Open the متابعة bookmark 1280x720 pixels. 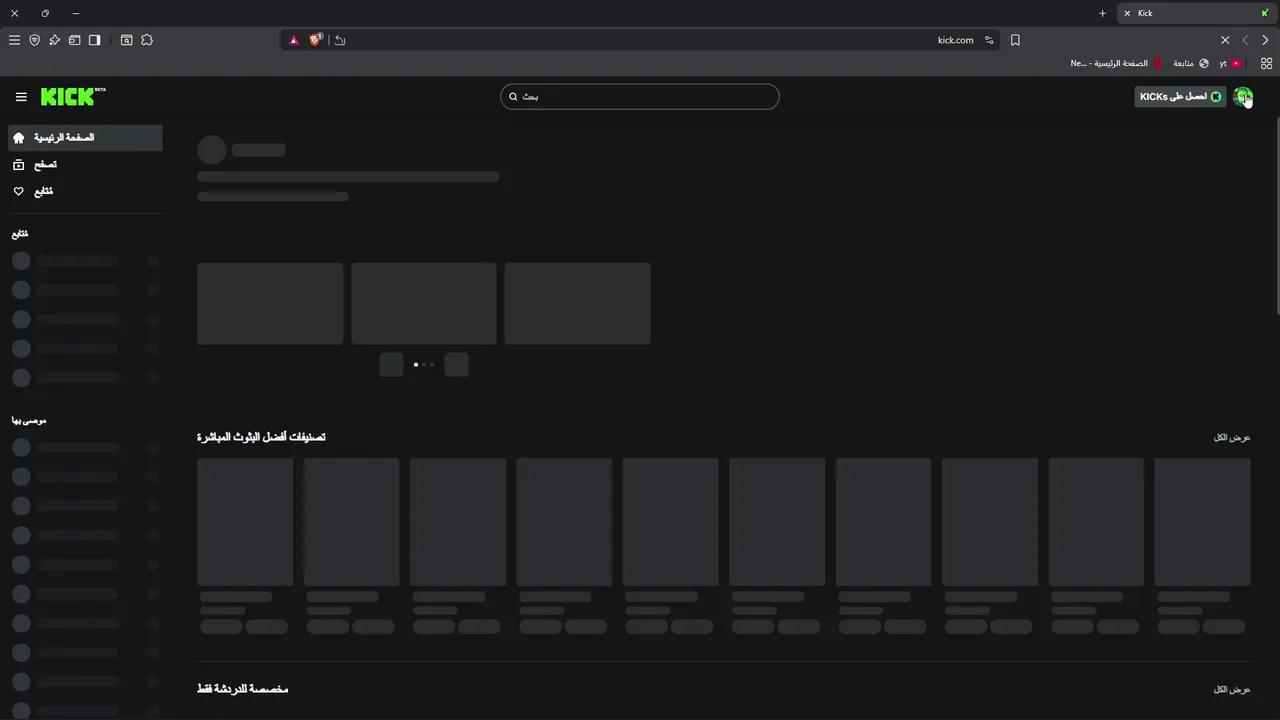click(x=1190, y=63)
